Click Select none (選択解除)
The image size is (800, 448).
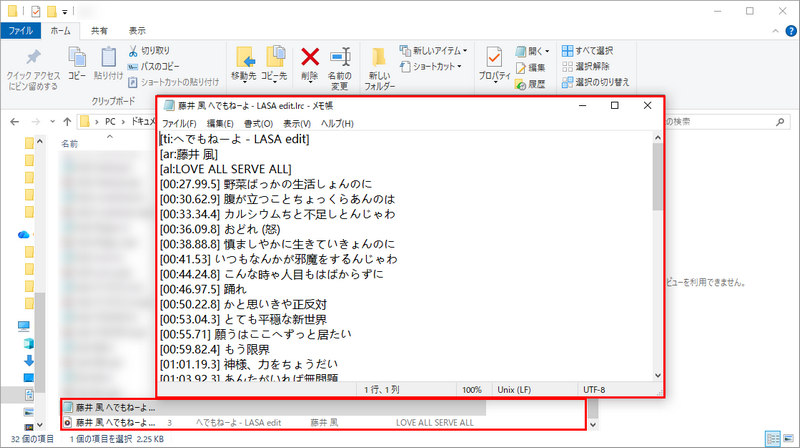coord(586,66)
